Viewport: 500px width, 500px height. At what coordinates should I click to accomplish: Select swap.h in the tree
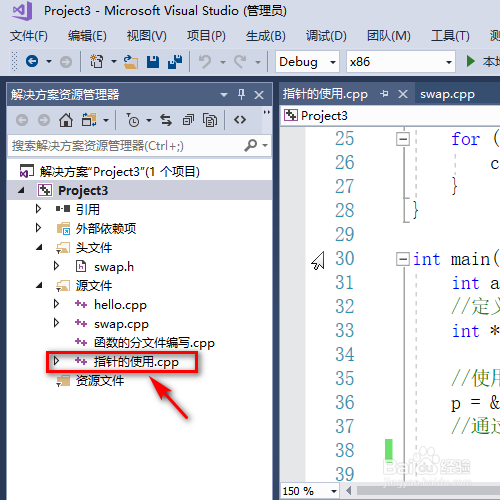pos(114,267)
